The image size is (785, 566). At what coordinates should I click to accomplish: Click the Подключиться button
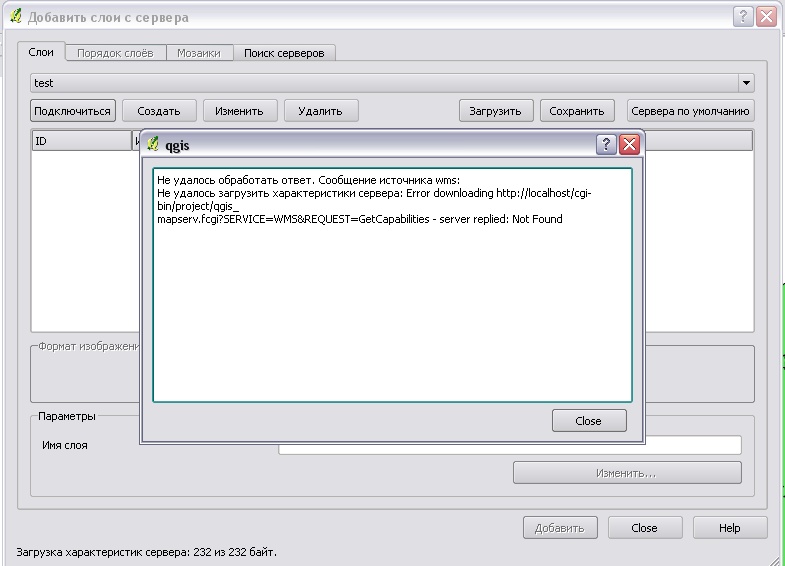click(73, 111)
